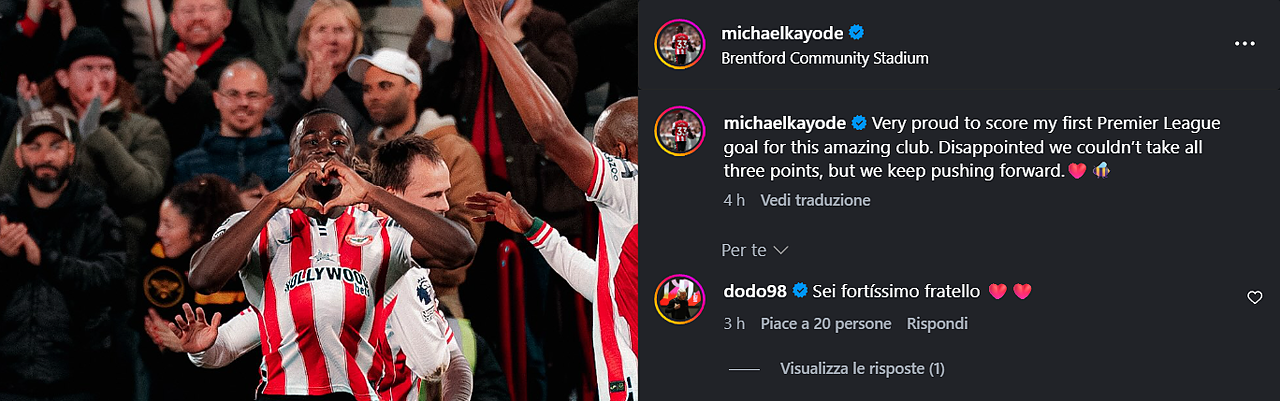Reply to dodo98 using Rispondi
Screen dimensions: 1280x401
[x=937, y=324]
